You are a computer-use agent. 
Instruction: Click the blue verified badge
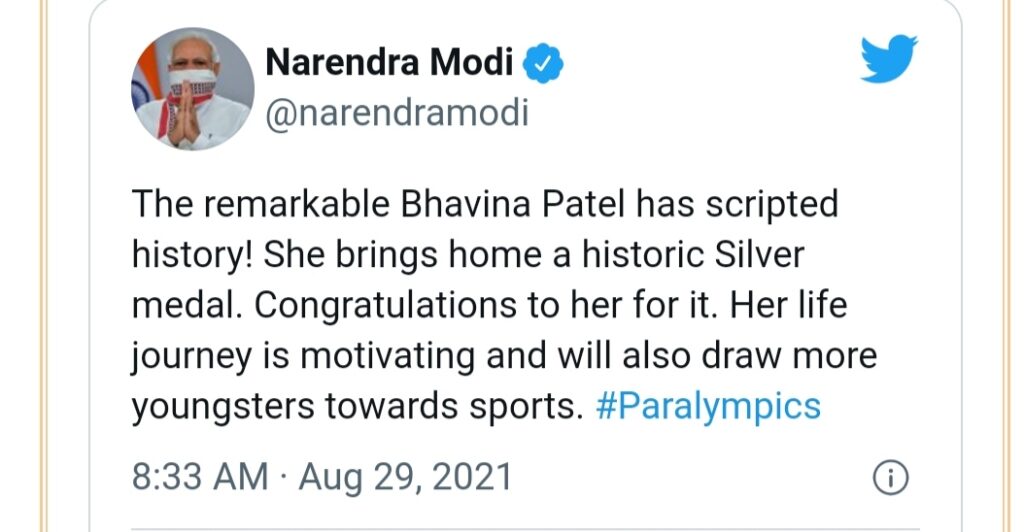coord(543,63)
